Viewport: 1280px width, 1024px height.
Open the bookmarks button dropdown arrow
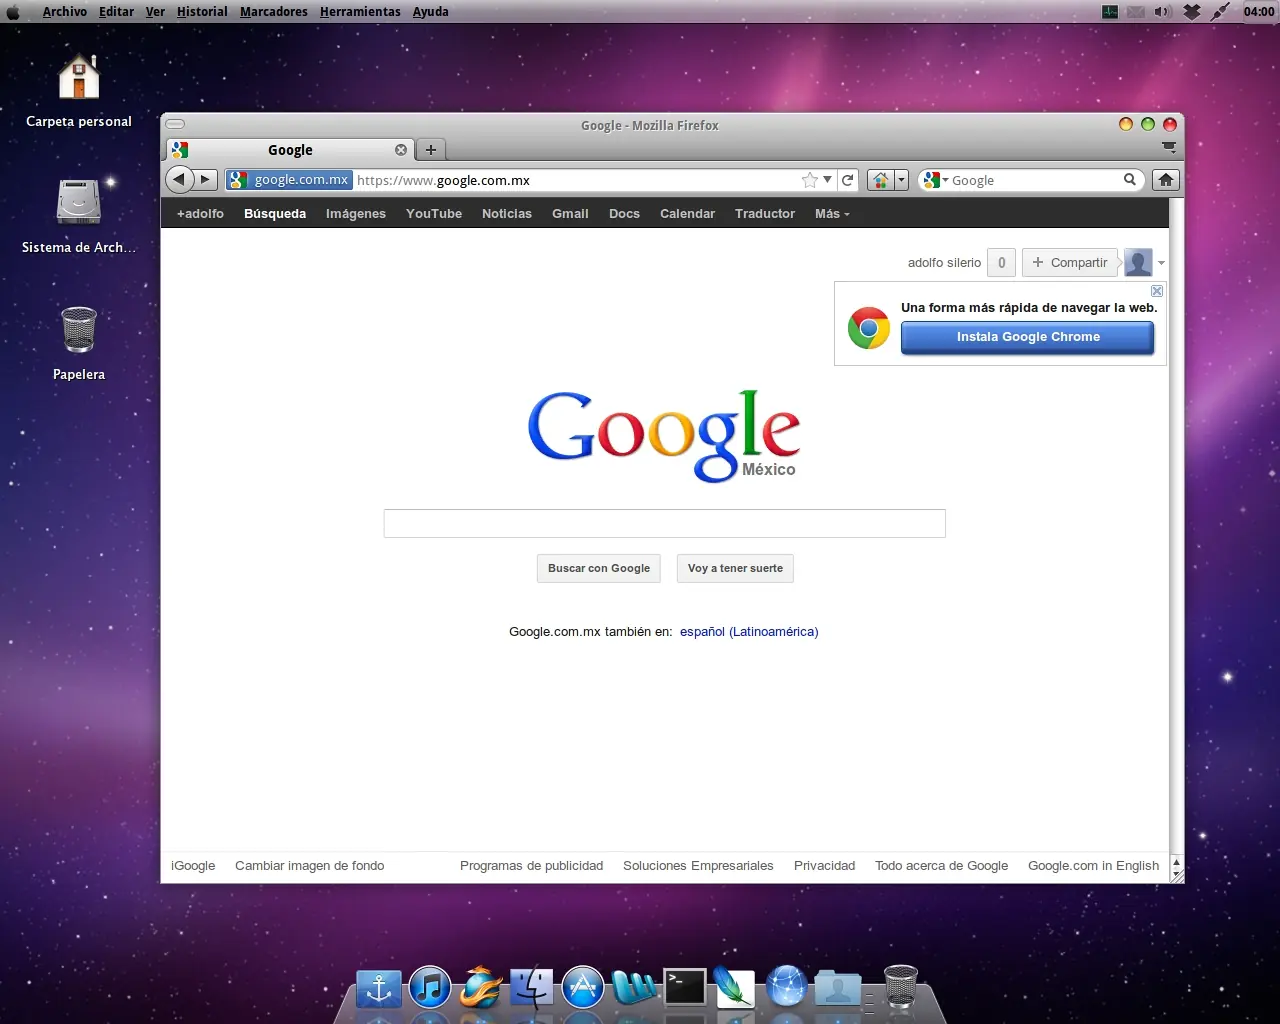(x=901, y=180)
